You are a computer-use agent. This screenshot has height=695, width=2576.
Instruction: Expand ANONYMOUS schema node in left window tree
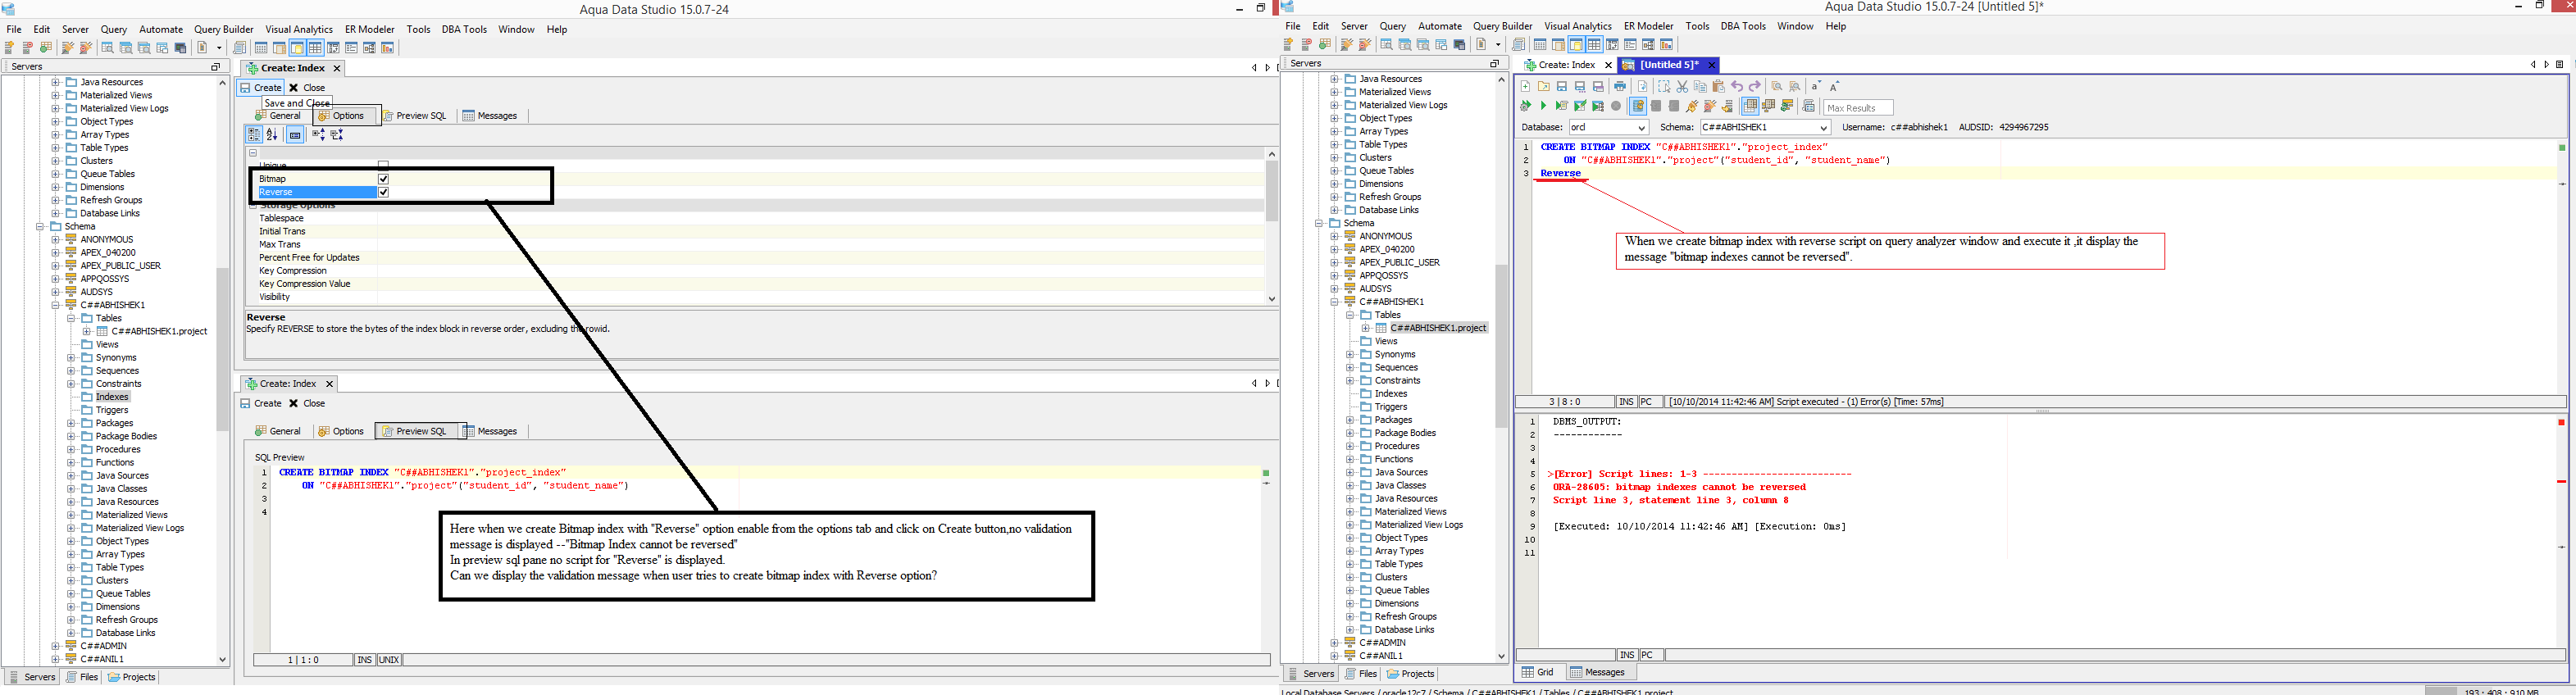pos(56,240)
